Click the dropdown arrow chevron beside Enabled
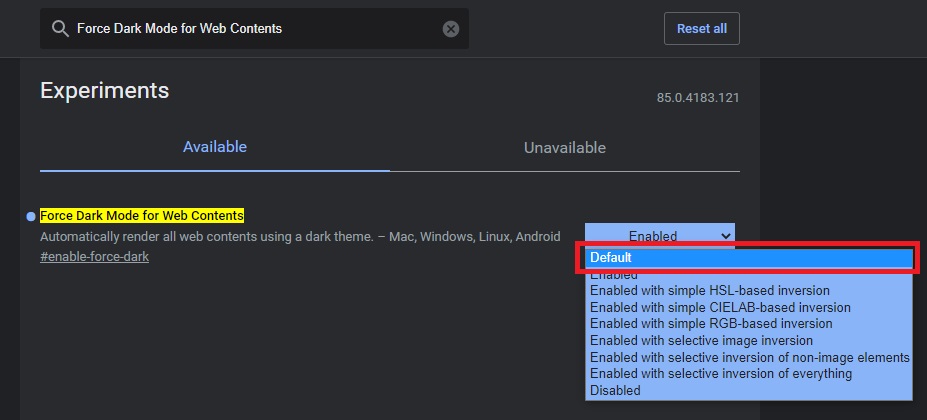Image resolution: width=927 pixels, height=420 pixels. pyautogui.click(x=725, y=236)
